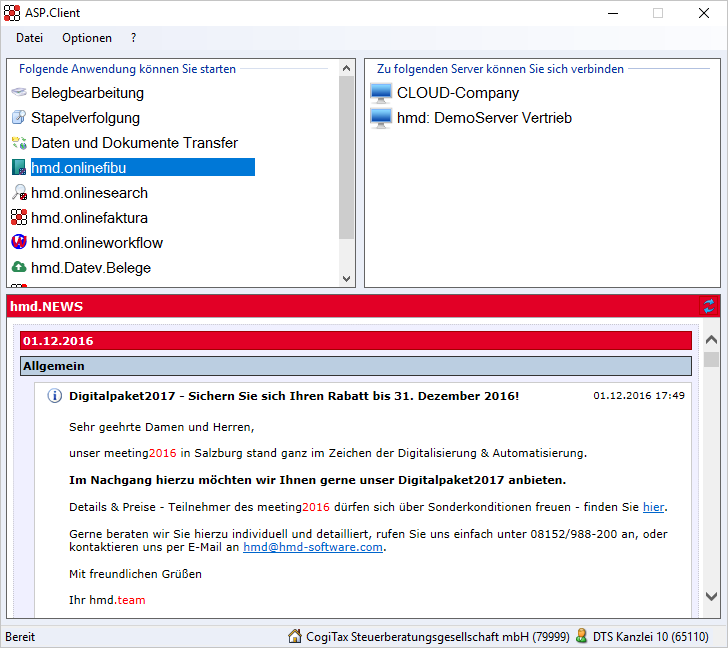Click the Daten und Dokumente Transfer icon

(x=19, y=143)
